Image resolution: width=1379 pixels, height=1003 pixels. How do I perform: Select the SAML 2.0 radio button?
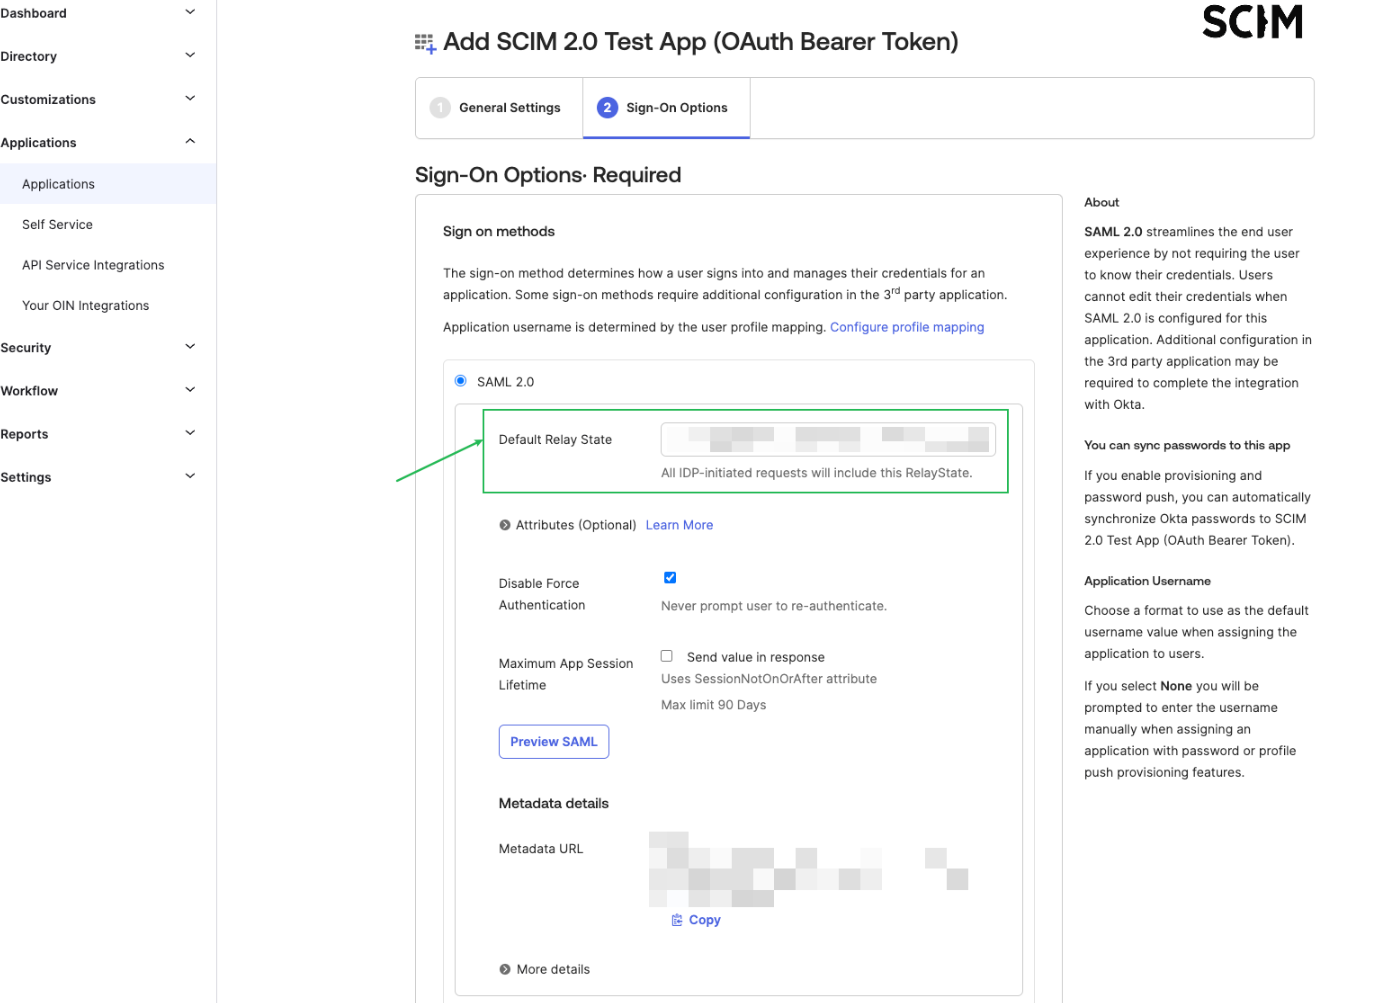pos(460,380)
